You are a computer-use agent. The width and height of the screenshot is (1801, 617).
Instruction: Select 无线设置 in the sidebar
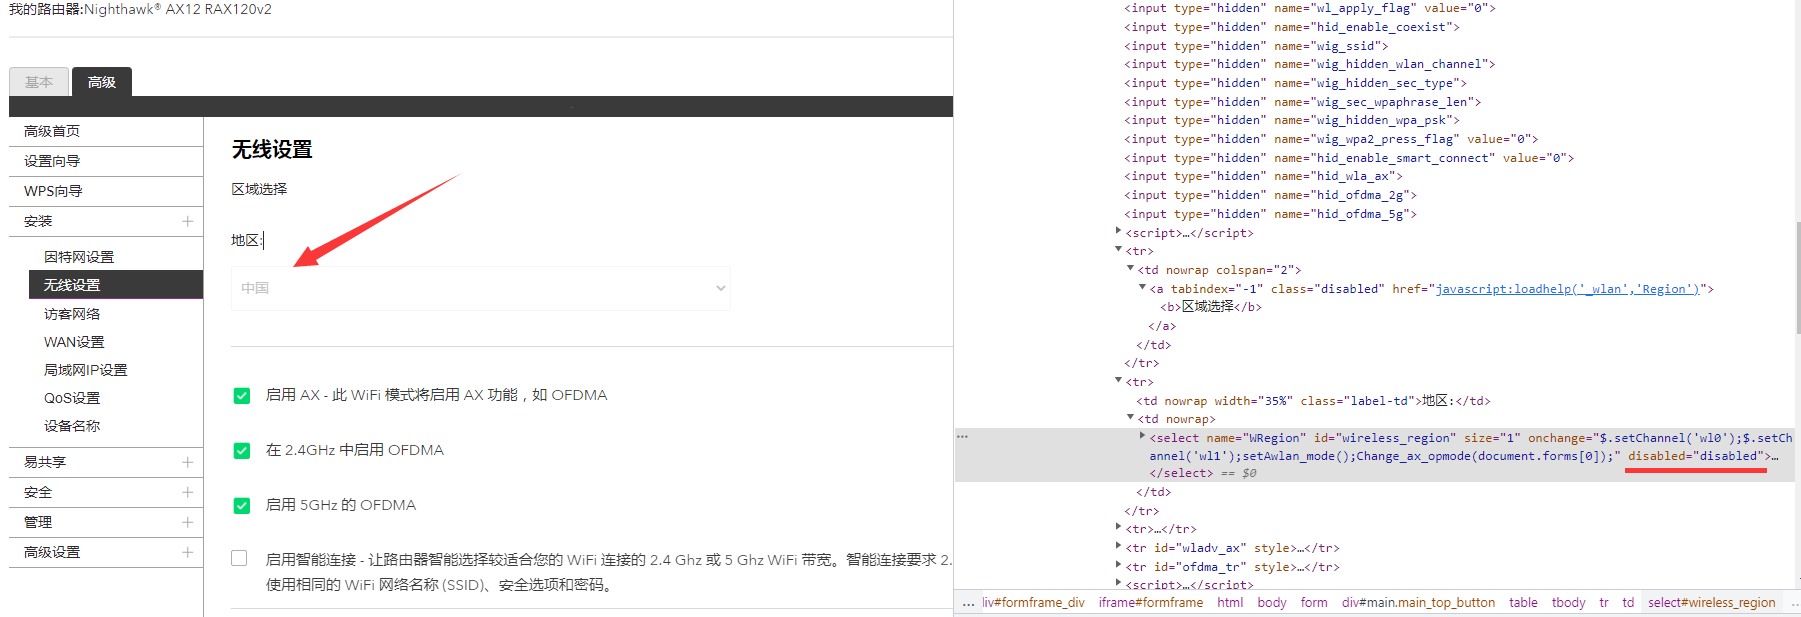pos(116,285)
